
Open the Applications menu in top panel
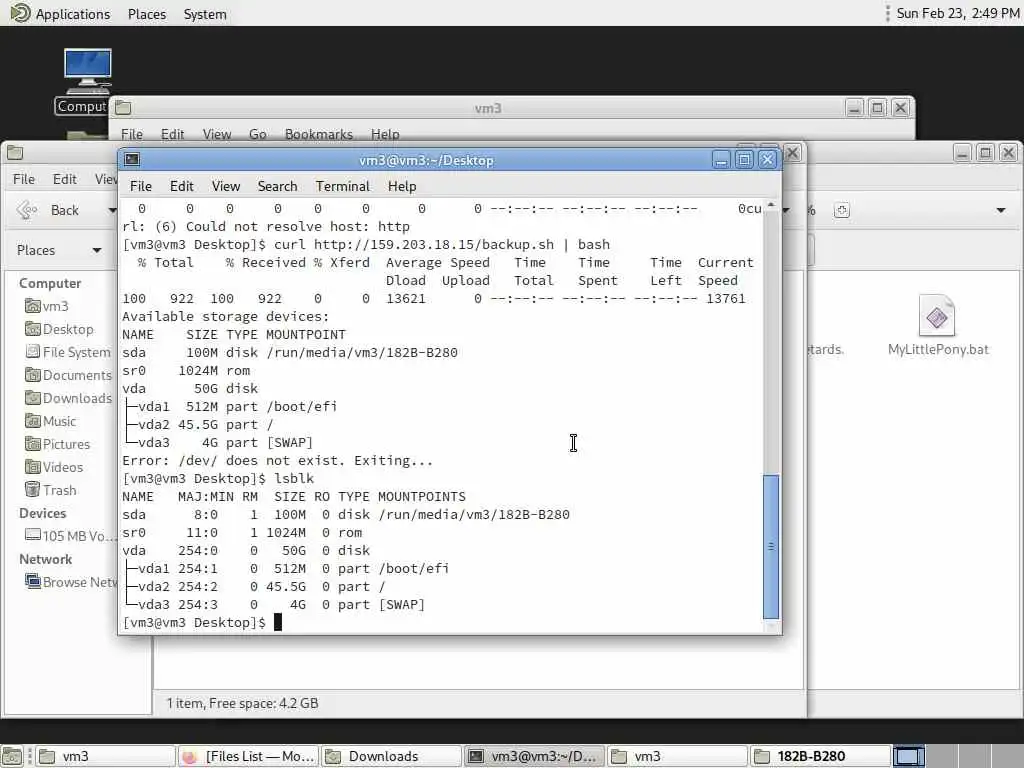[x=72, y=14]
